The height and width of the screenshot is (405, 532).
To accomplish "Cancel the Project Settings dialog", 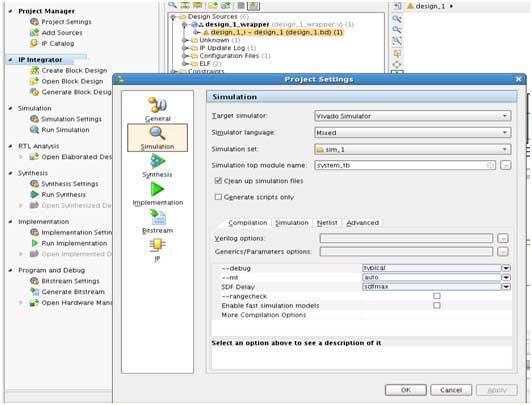I will click(x=451, y=390).
